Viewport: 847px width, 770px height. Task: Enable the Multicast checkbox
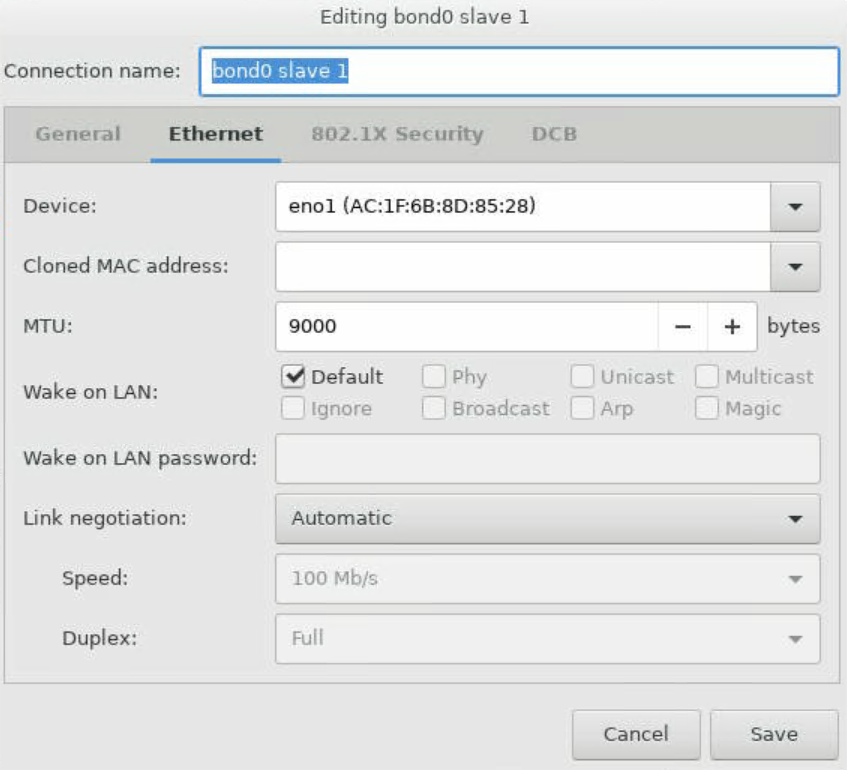click(707, 377)
